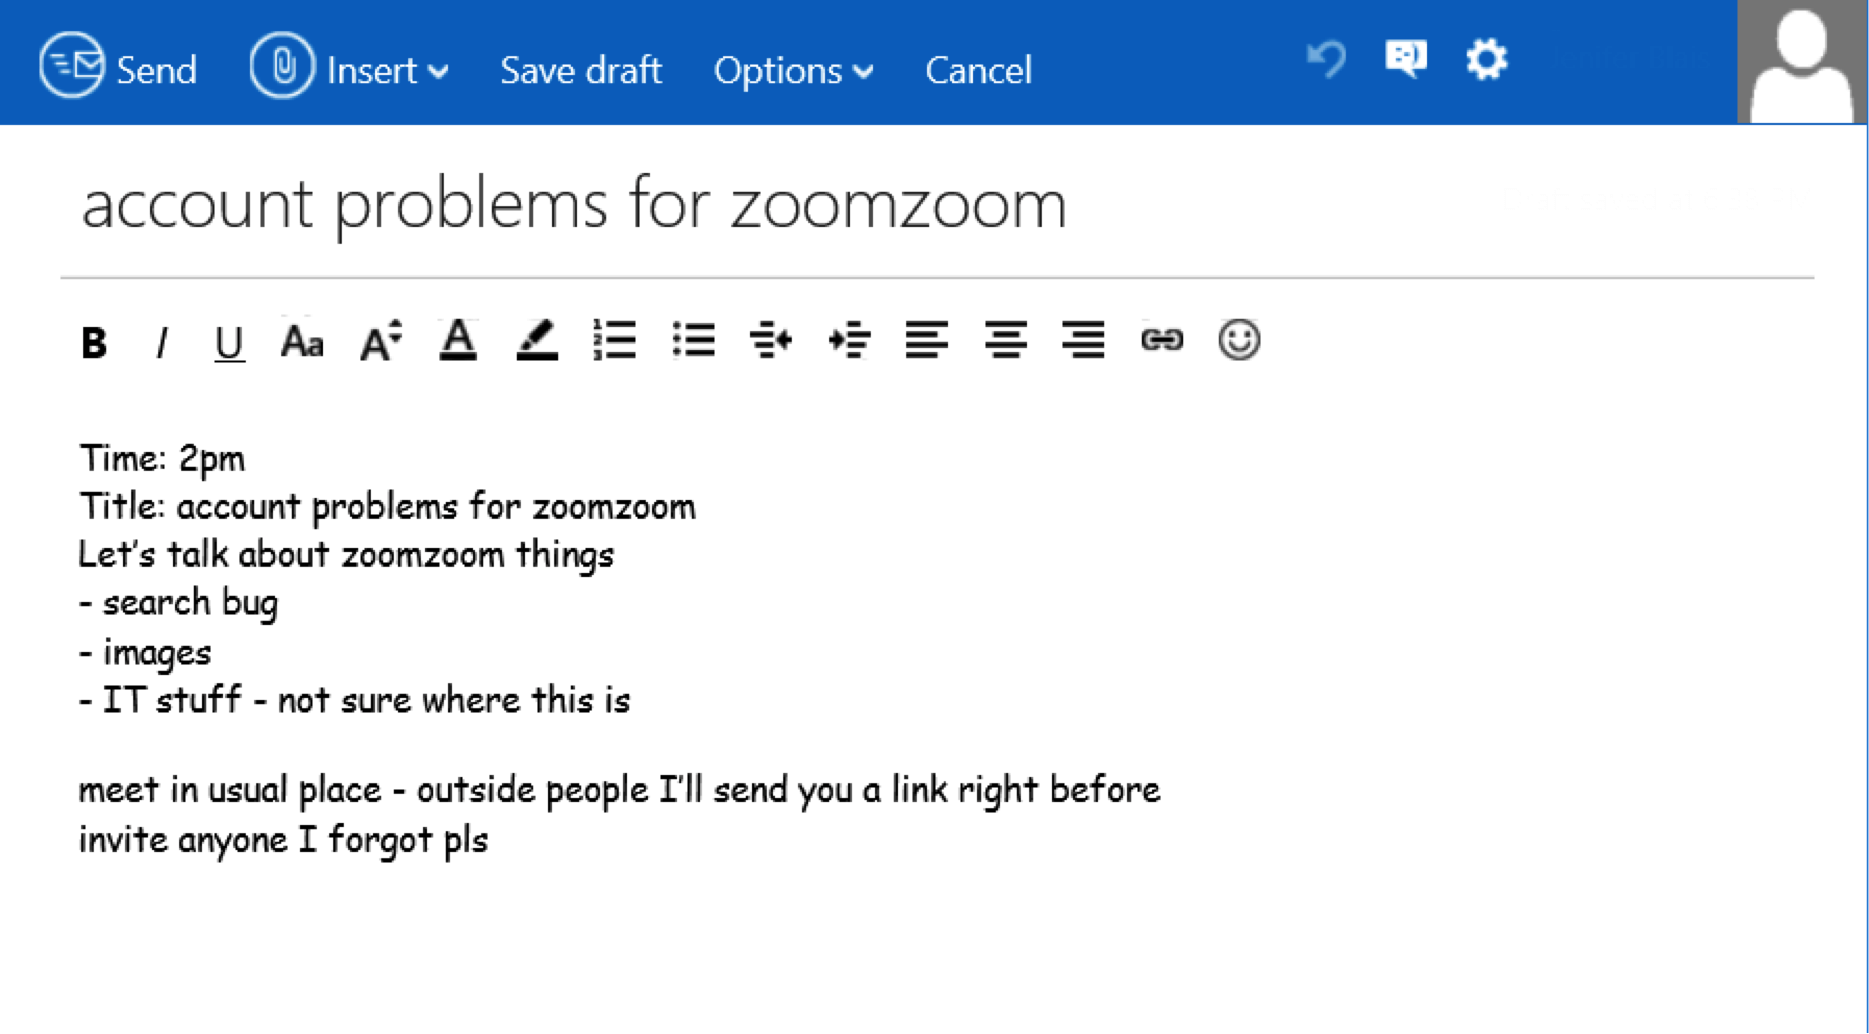The image size is (1869, 1034).
Task: Insert a bulleted list
Action: (x=693, y=341)
